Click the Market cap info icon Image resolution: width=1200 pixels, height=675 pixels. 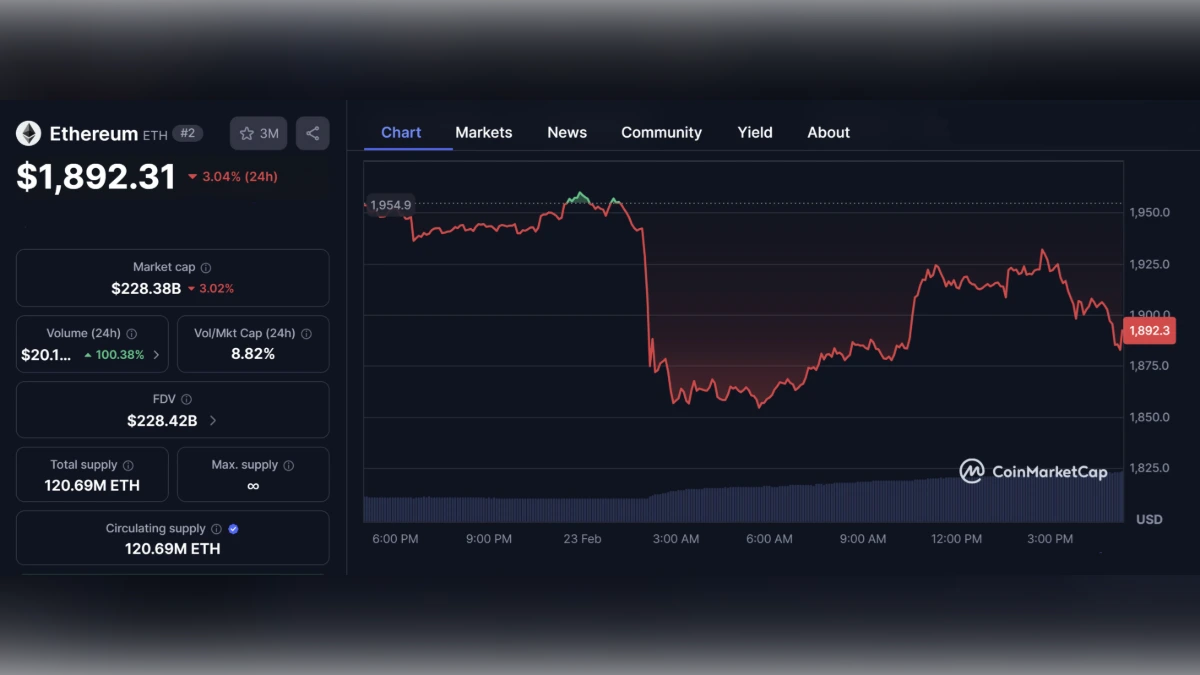(205, 267)
